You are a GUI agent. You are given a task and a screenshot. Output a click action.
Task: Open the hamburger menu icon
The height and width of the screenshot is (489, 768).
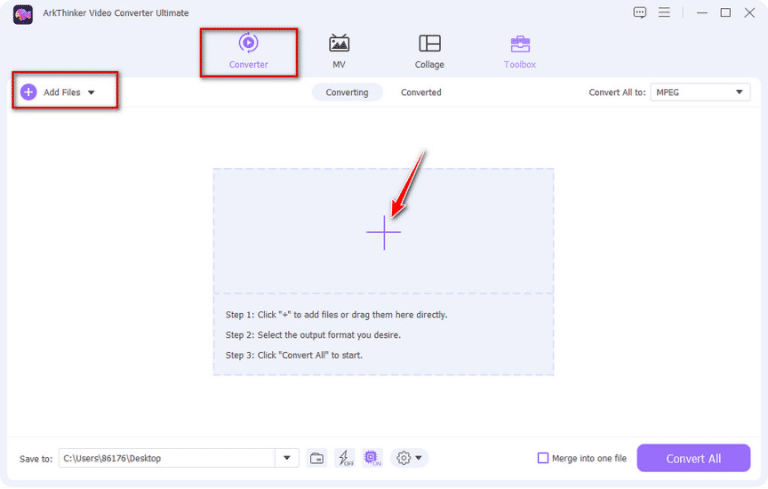(664, 12)
